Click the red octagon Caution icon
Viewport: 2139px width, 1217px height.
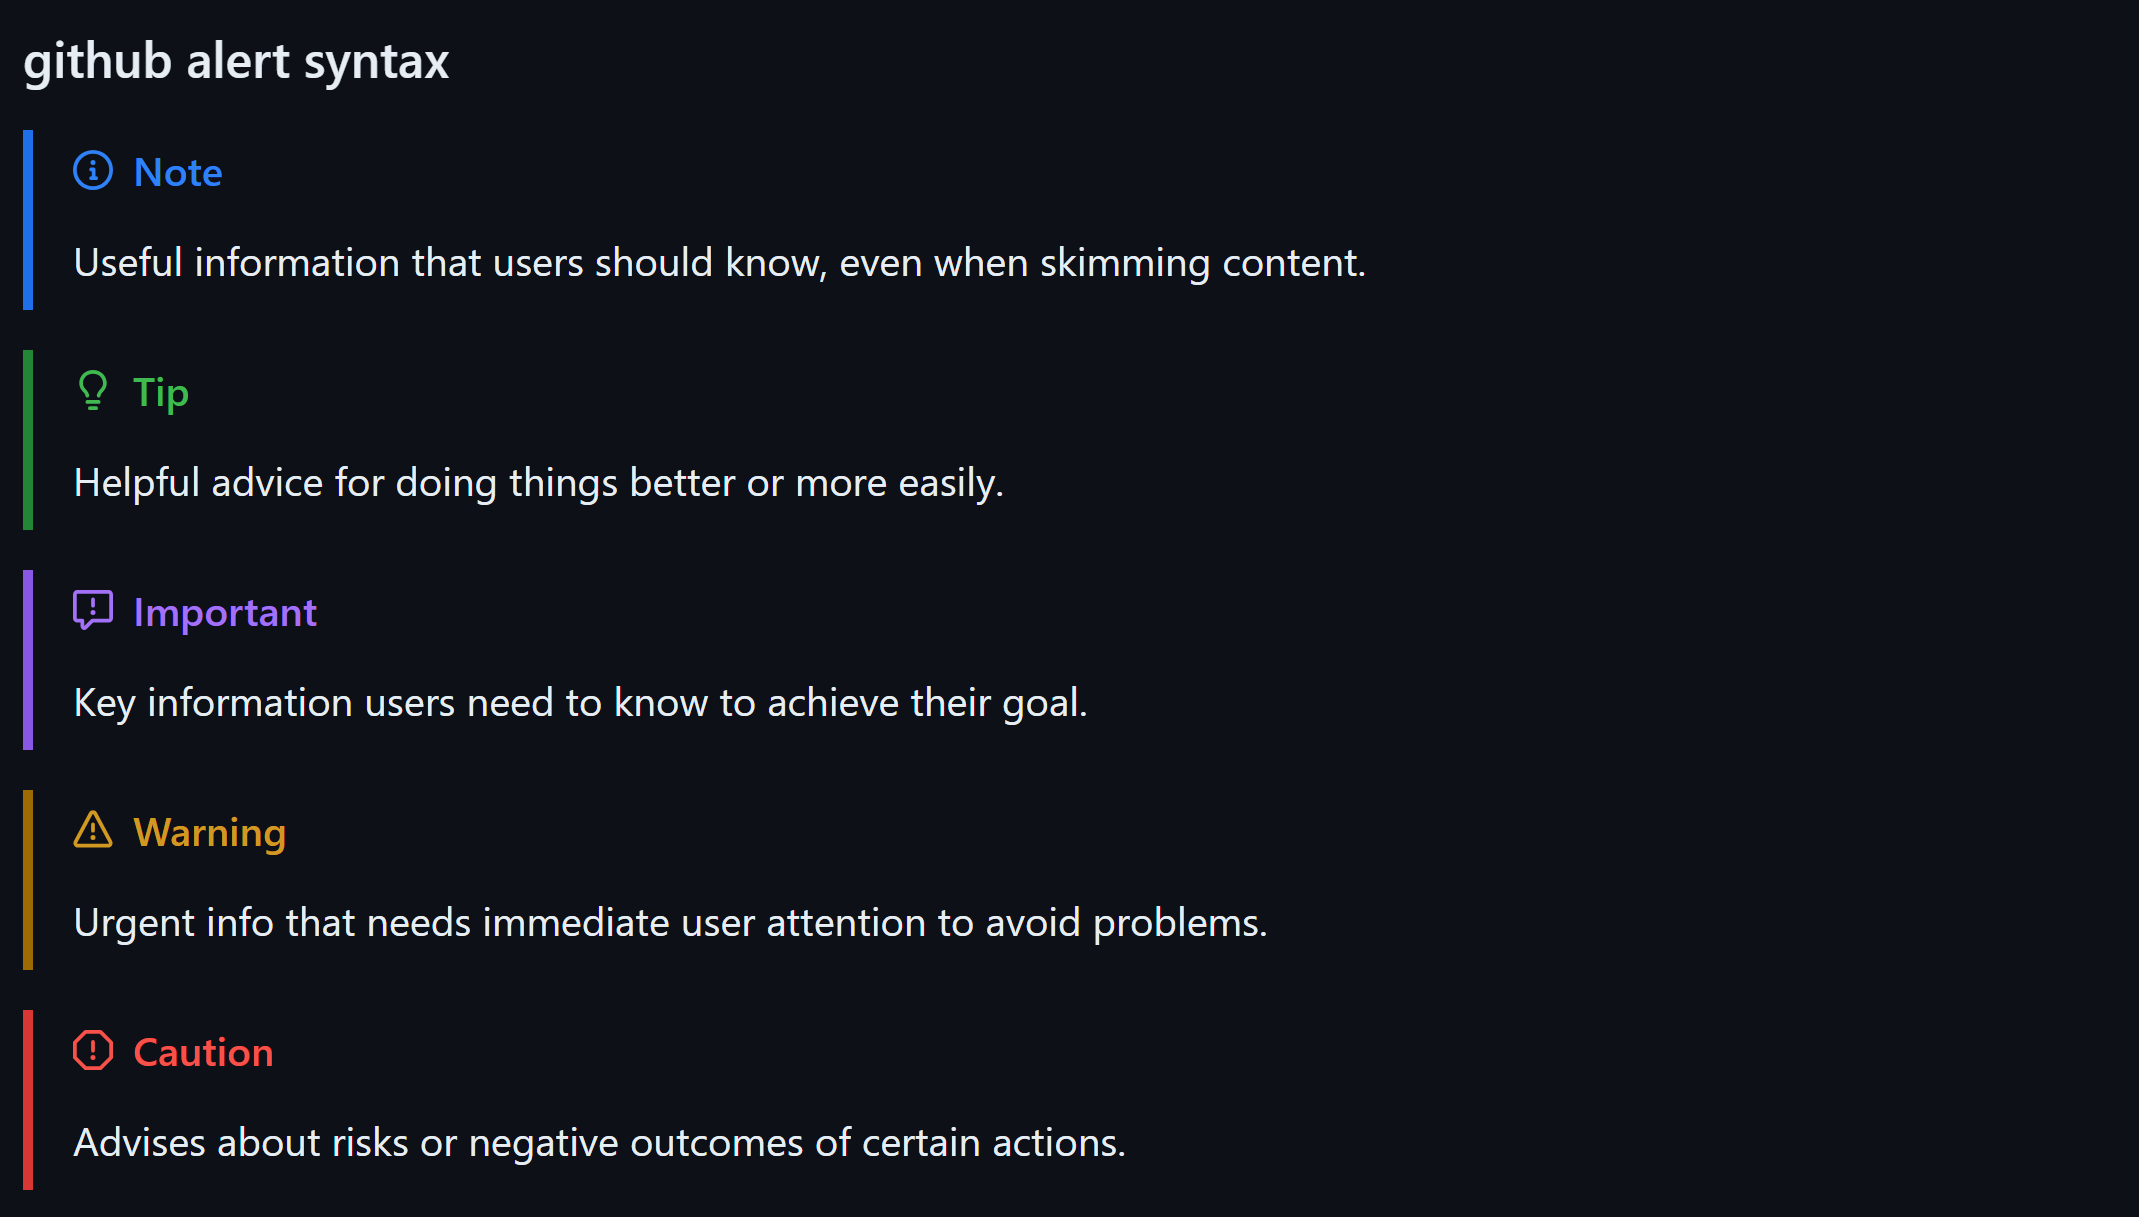[x=93, y=1050]
